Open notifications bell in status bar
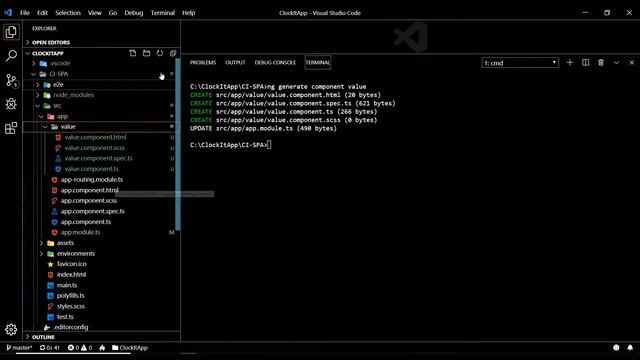Image resolution: width=640 pixels, height=360 pixels. pos(630,348)
